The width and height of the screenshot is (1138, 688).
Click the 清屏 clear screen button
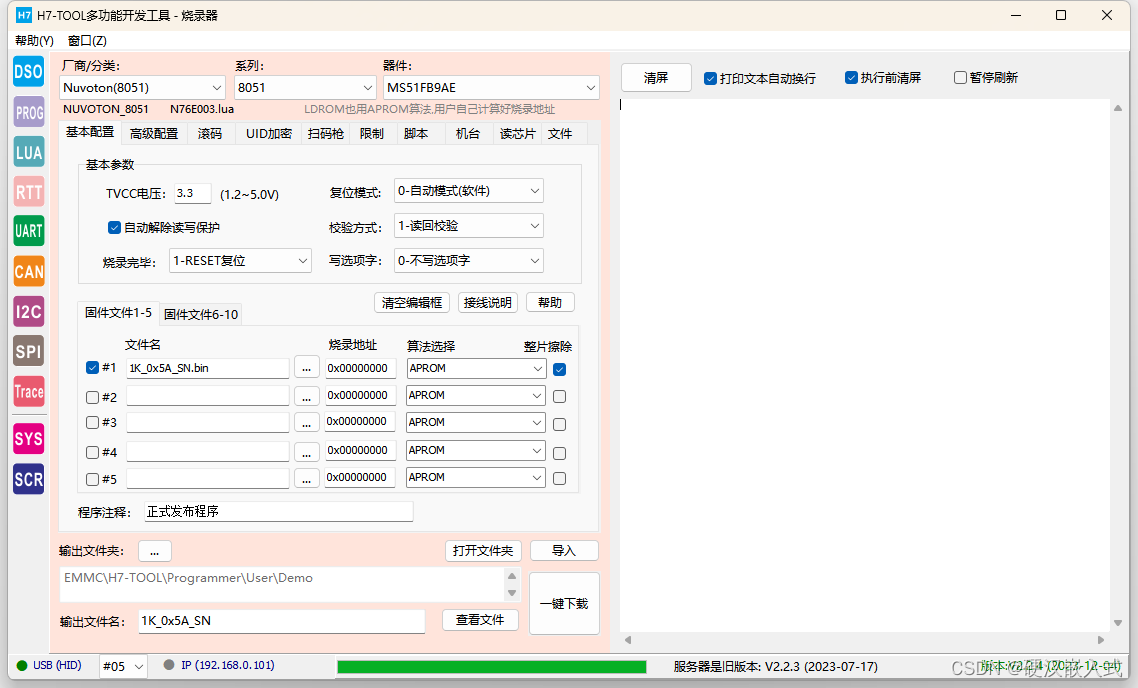pyautogui.click(x=656, y=77)
